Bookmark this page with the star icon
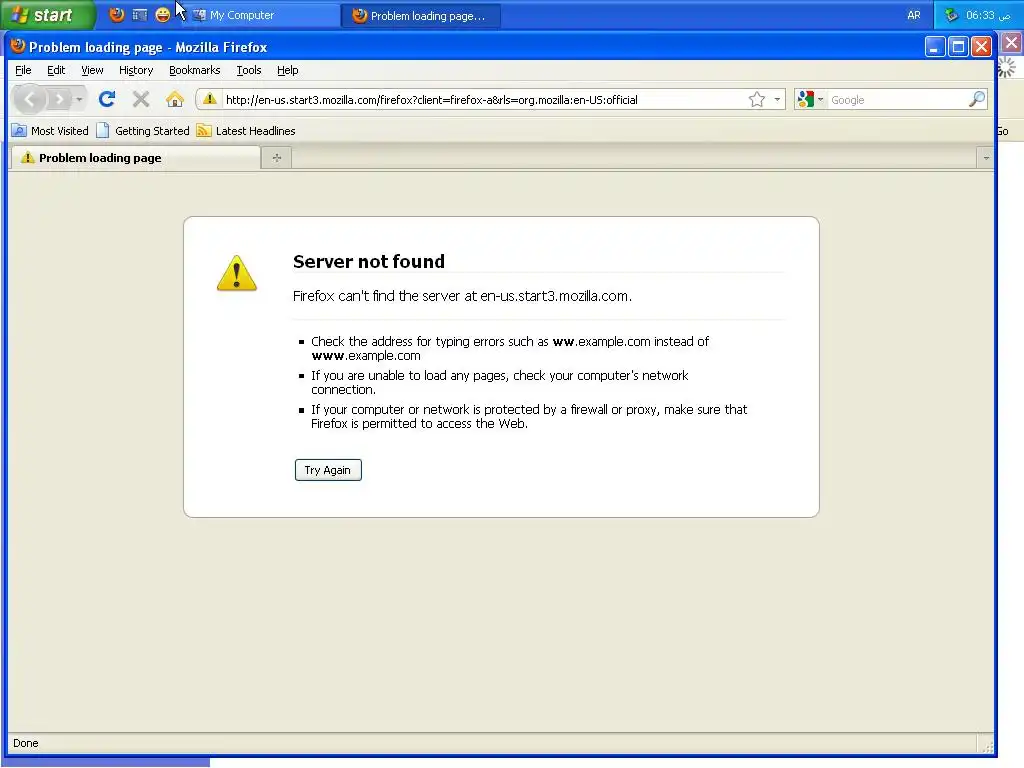 point(756,99)
